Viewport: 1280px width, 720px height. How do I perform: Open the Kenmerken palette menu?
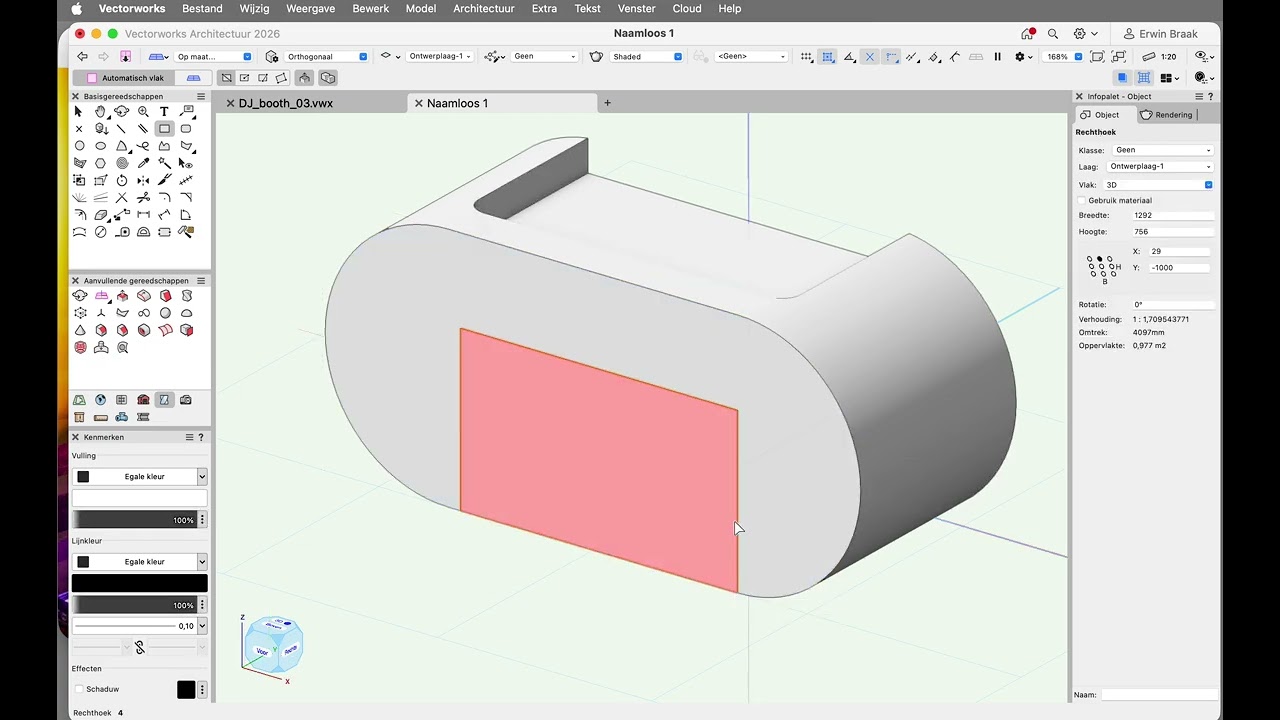(190, 437)
